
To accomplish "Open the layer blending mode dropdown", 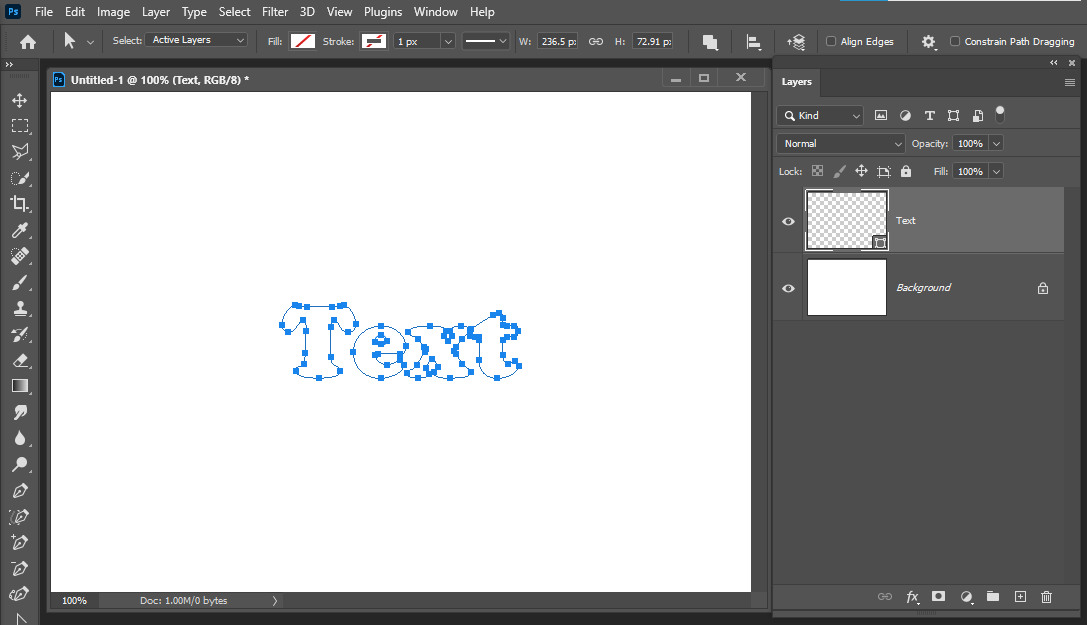I will pyautogui.click(x=840, y=143).
